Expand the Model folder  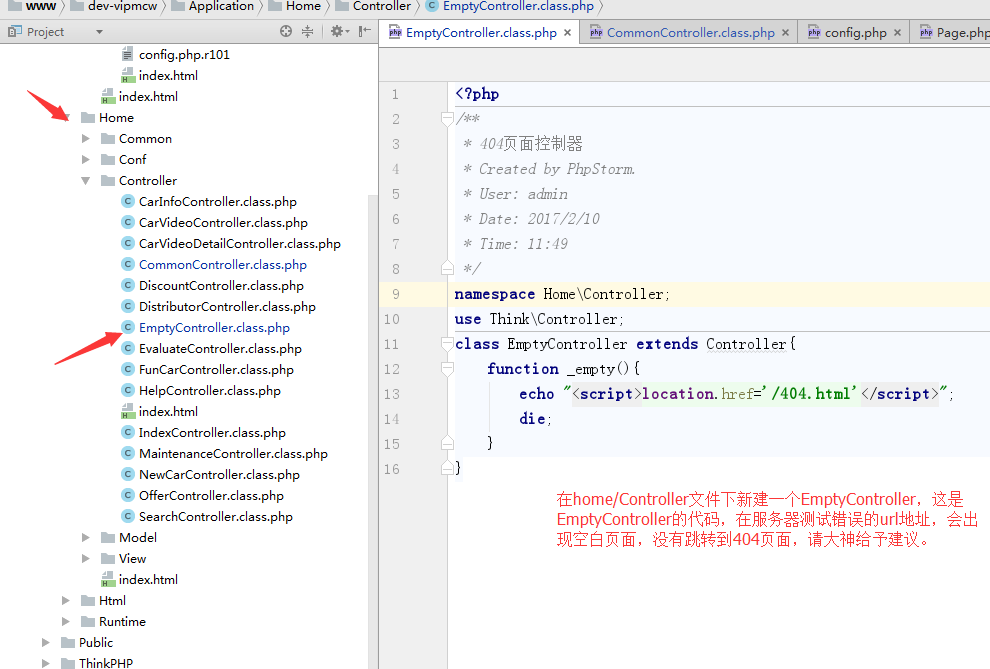pos(87,537)
